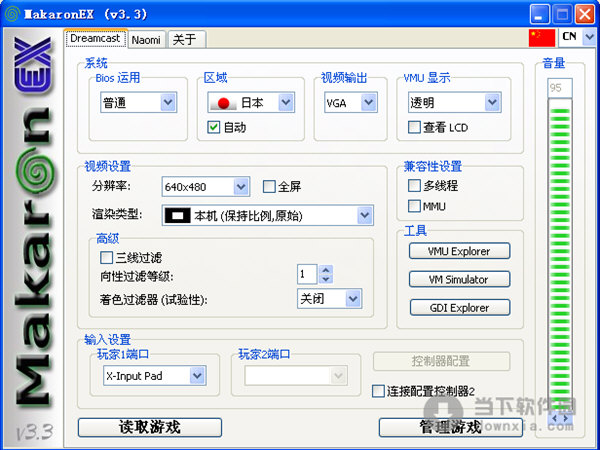
Task: Click the MakaronEX title bar swirl icon
Action: coord(12,15)
